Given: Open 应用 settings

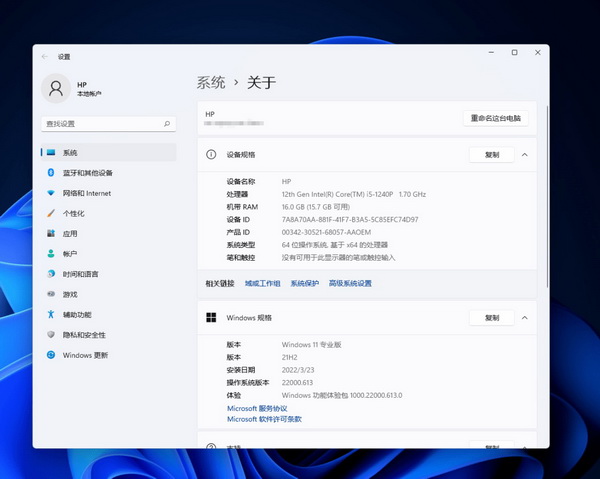Looking at the screenshot, I should pos(109,233).
